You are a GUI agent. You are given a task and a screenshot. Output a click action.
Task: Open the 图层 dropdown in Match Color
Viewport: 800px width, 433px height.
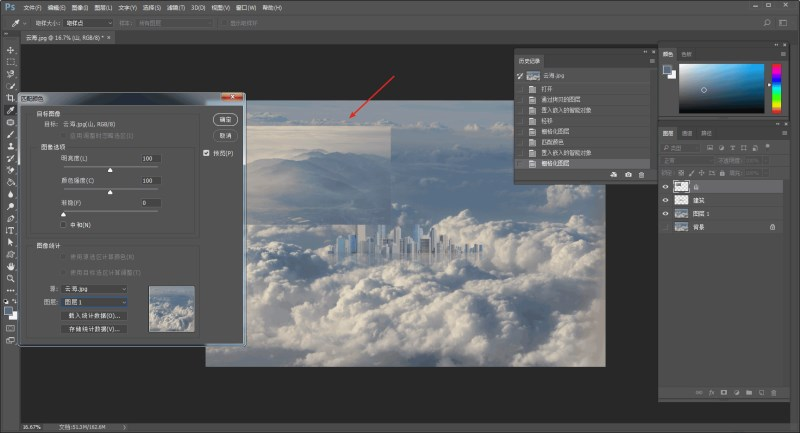click(94, 301)
